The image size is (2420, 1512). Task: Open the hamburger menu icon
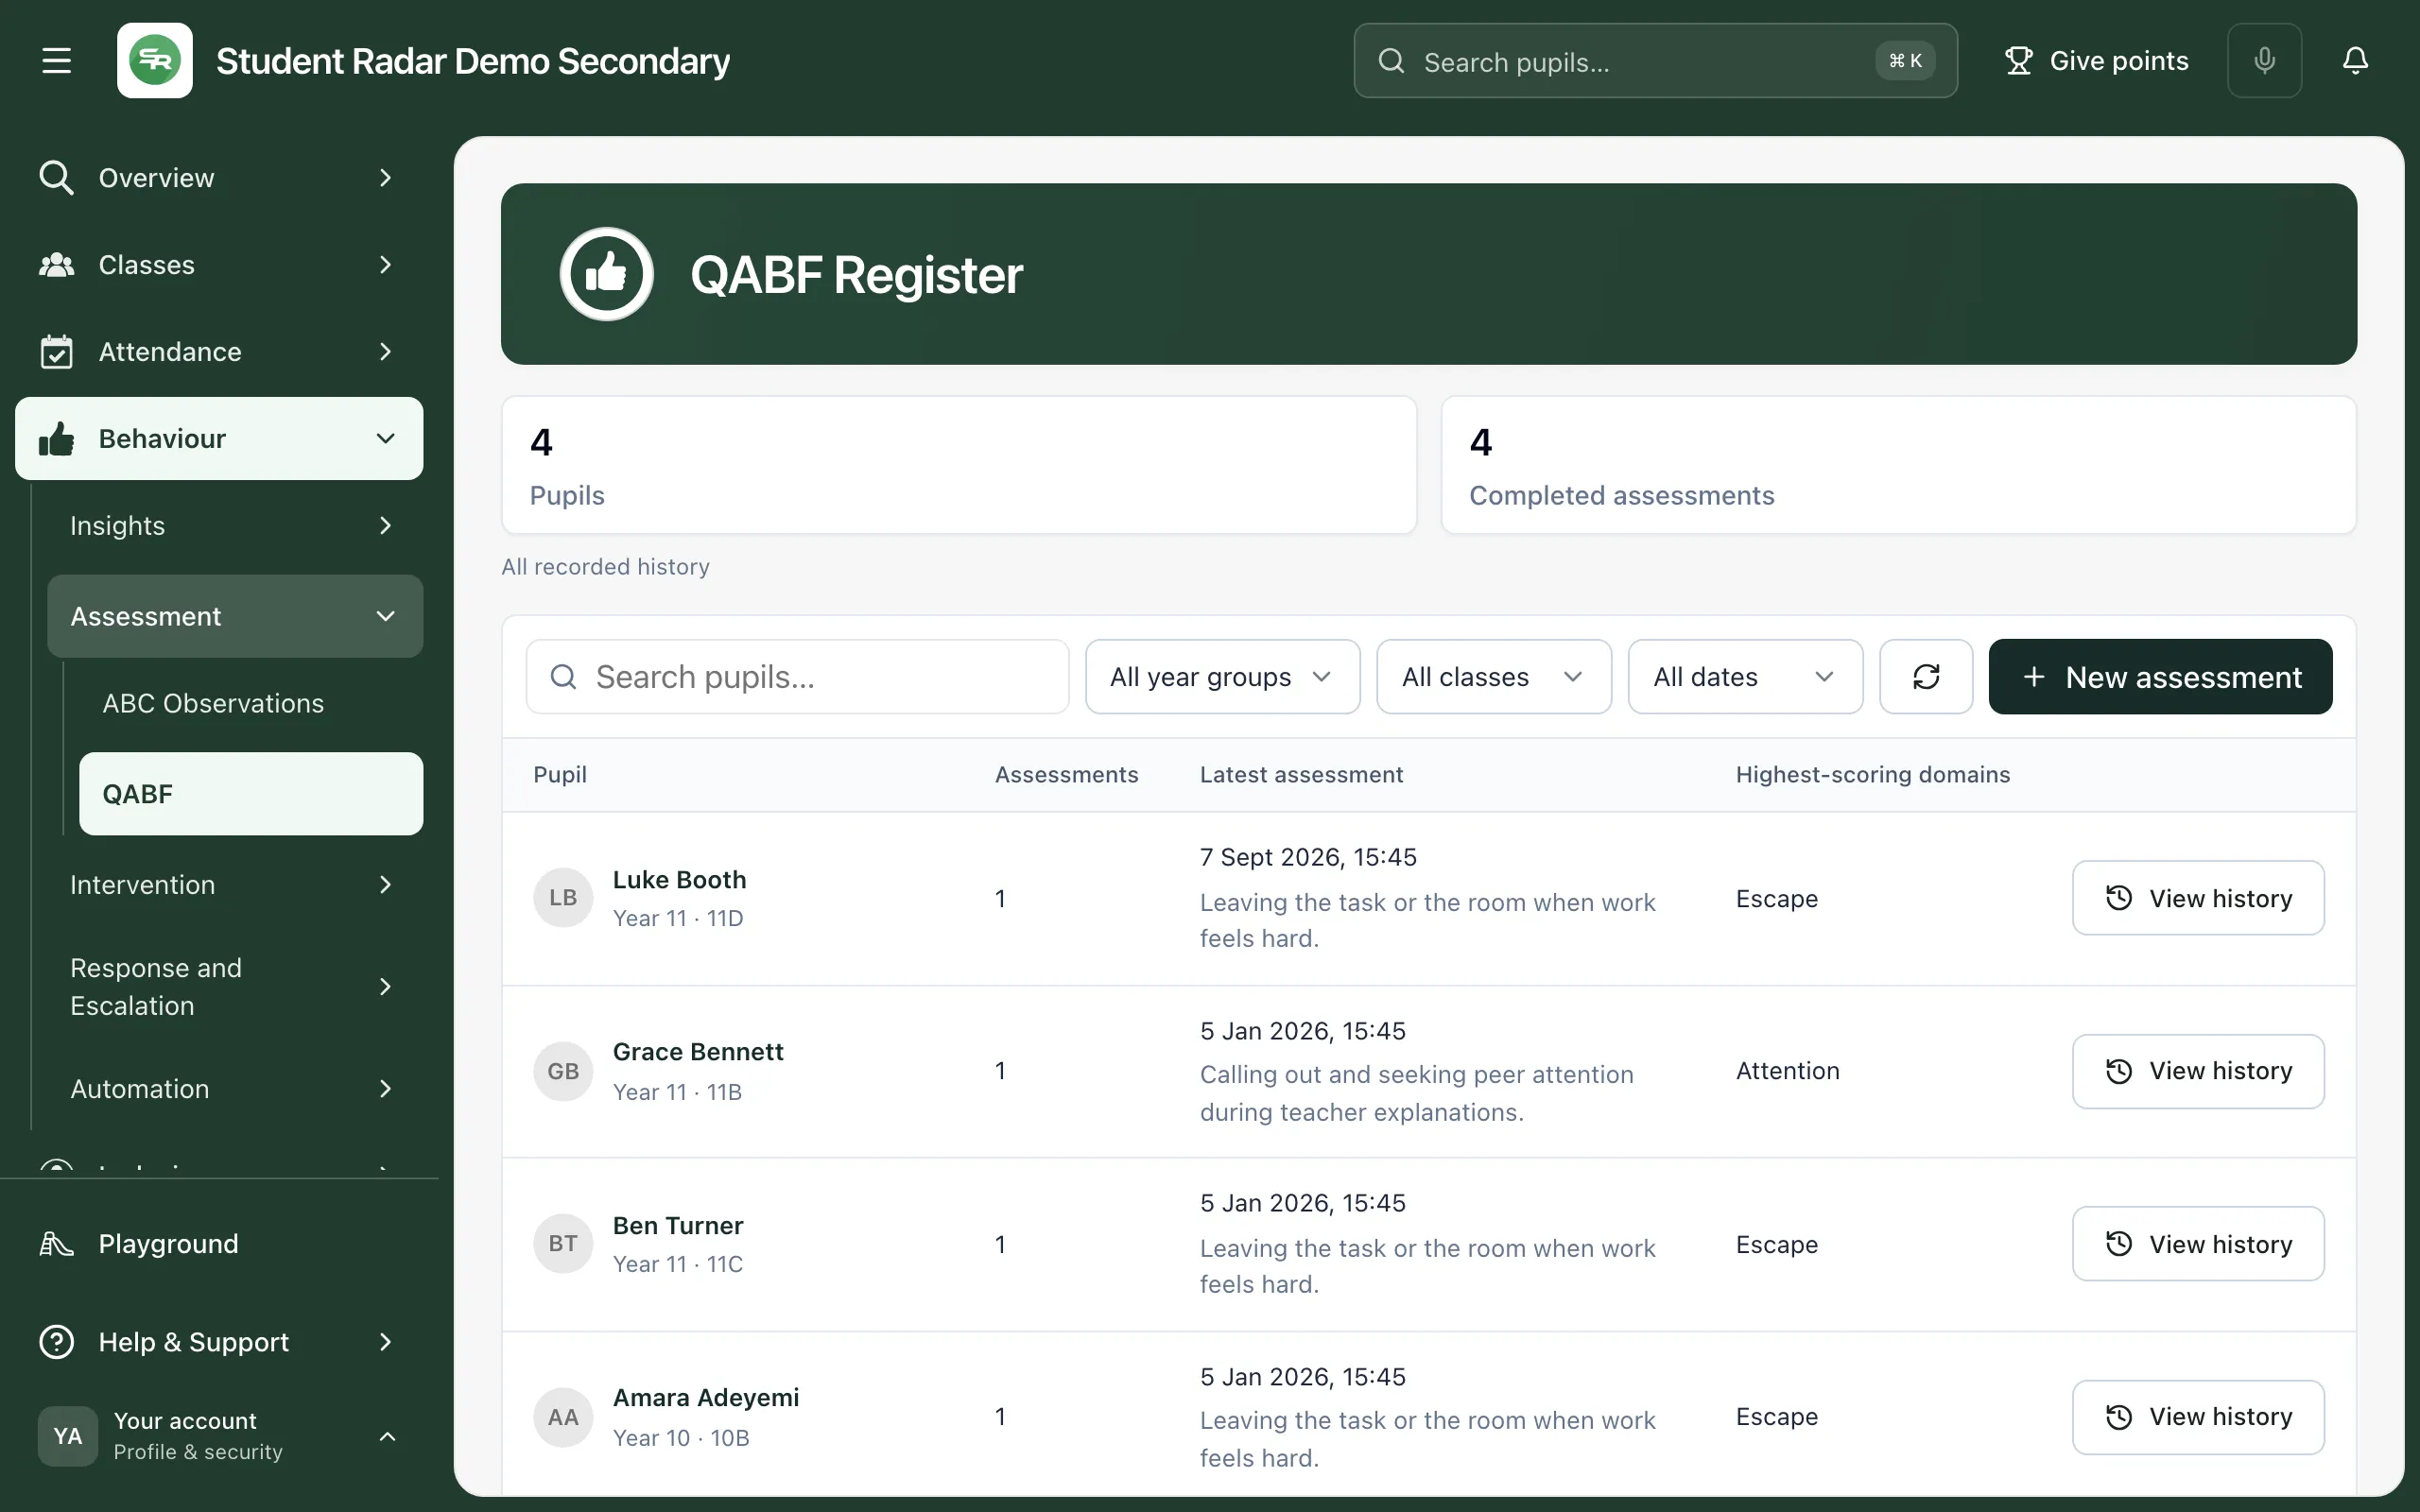pyautogui.click(x=56, y=61)
